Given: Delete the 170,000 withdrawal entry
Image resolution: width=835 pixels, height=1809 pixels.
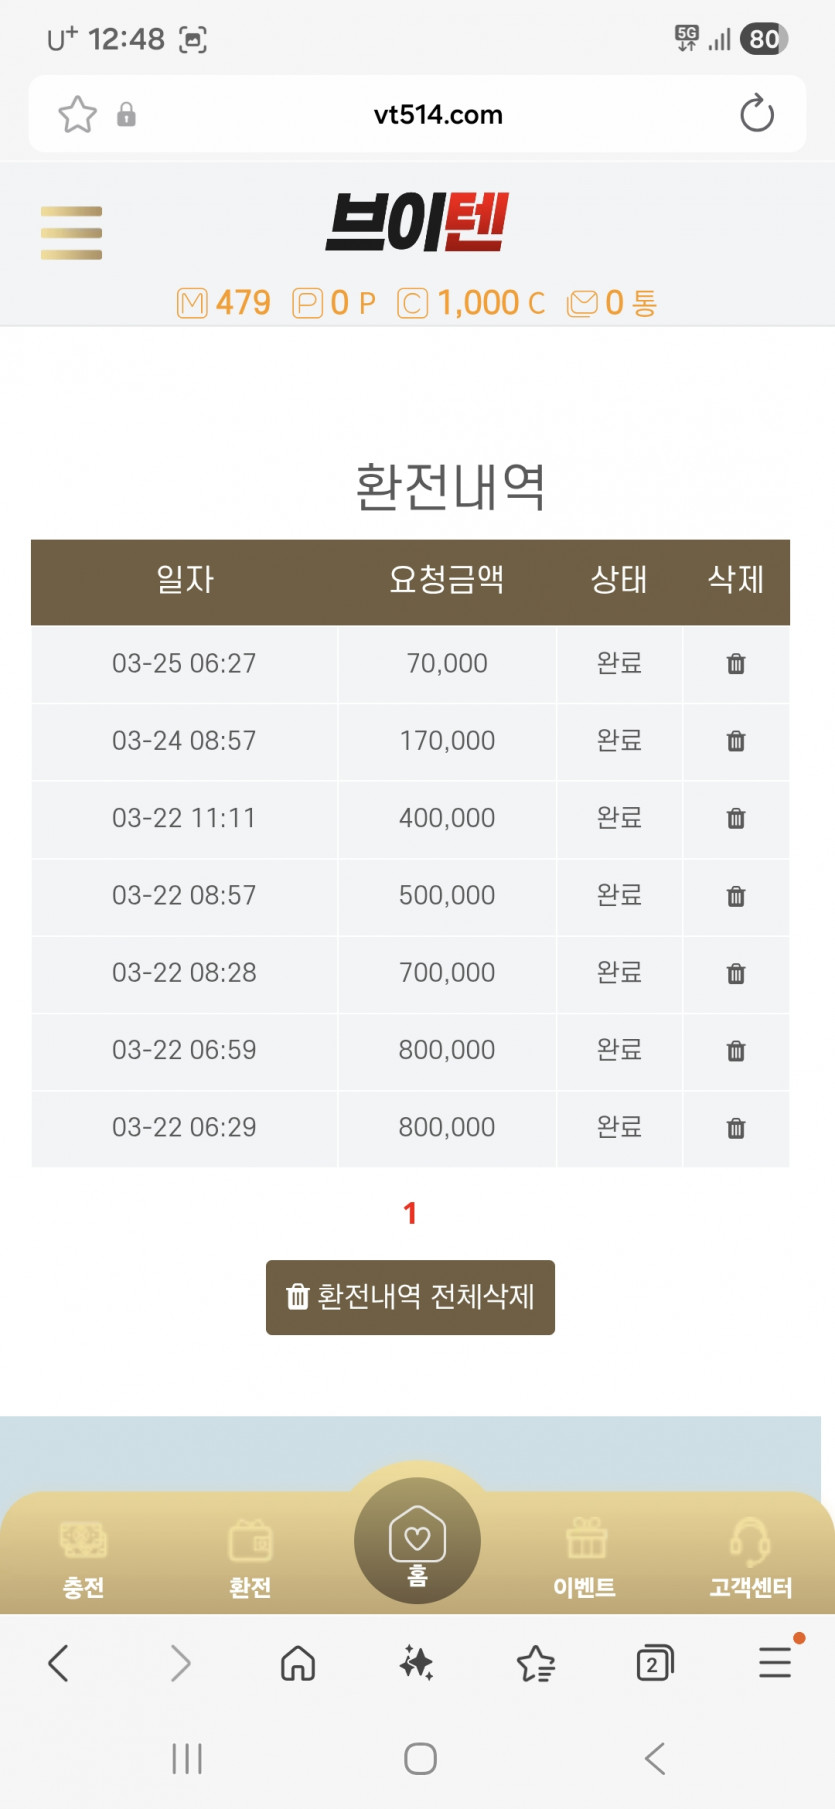Looking at the screenshot, I should point(736,741).
